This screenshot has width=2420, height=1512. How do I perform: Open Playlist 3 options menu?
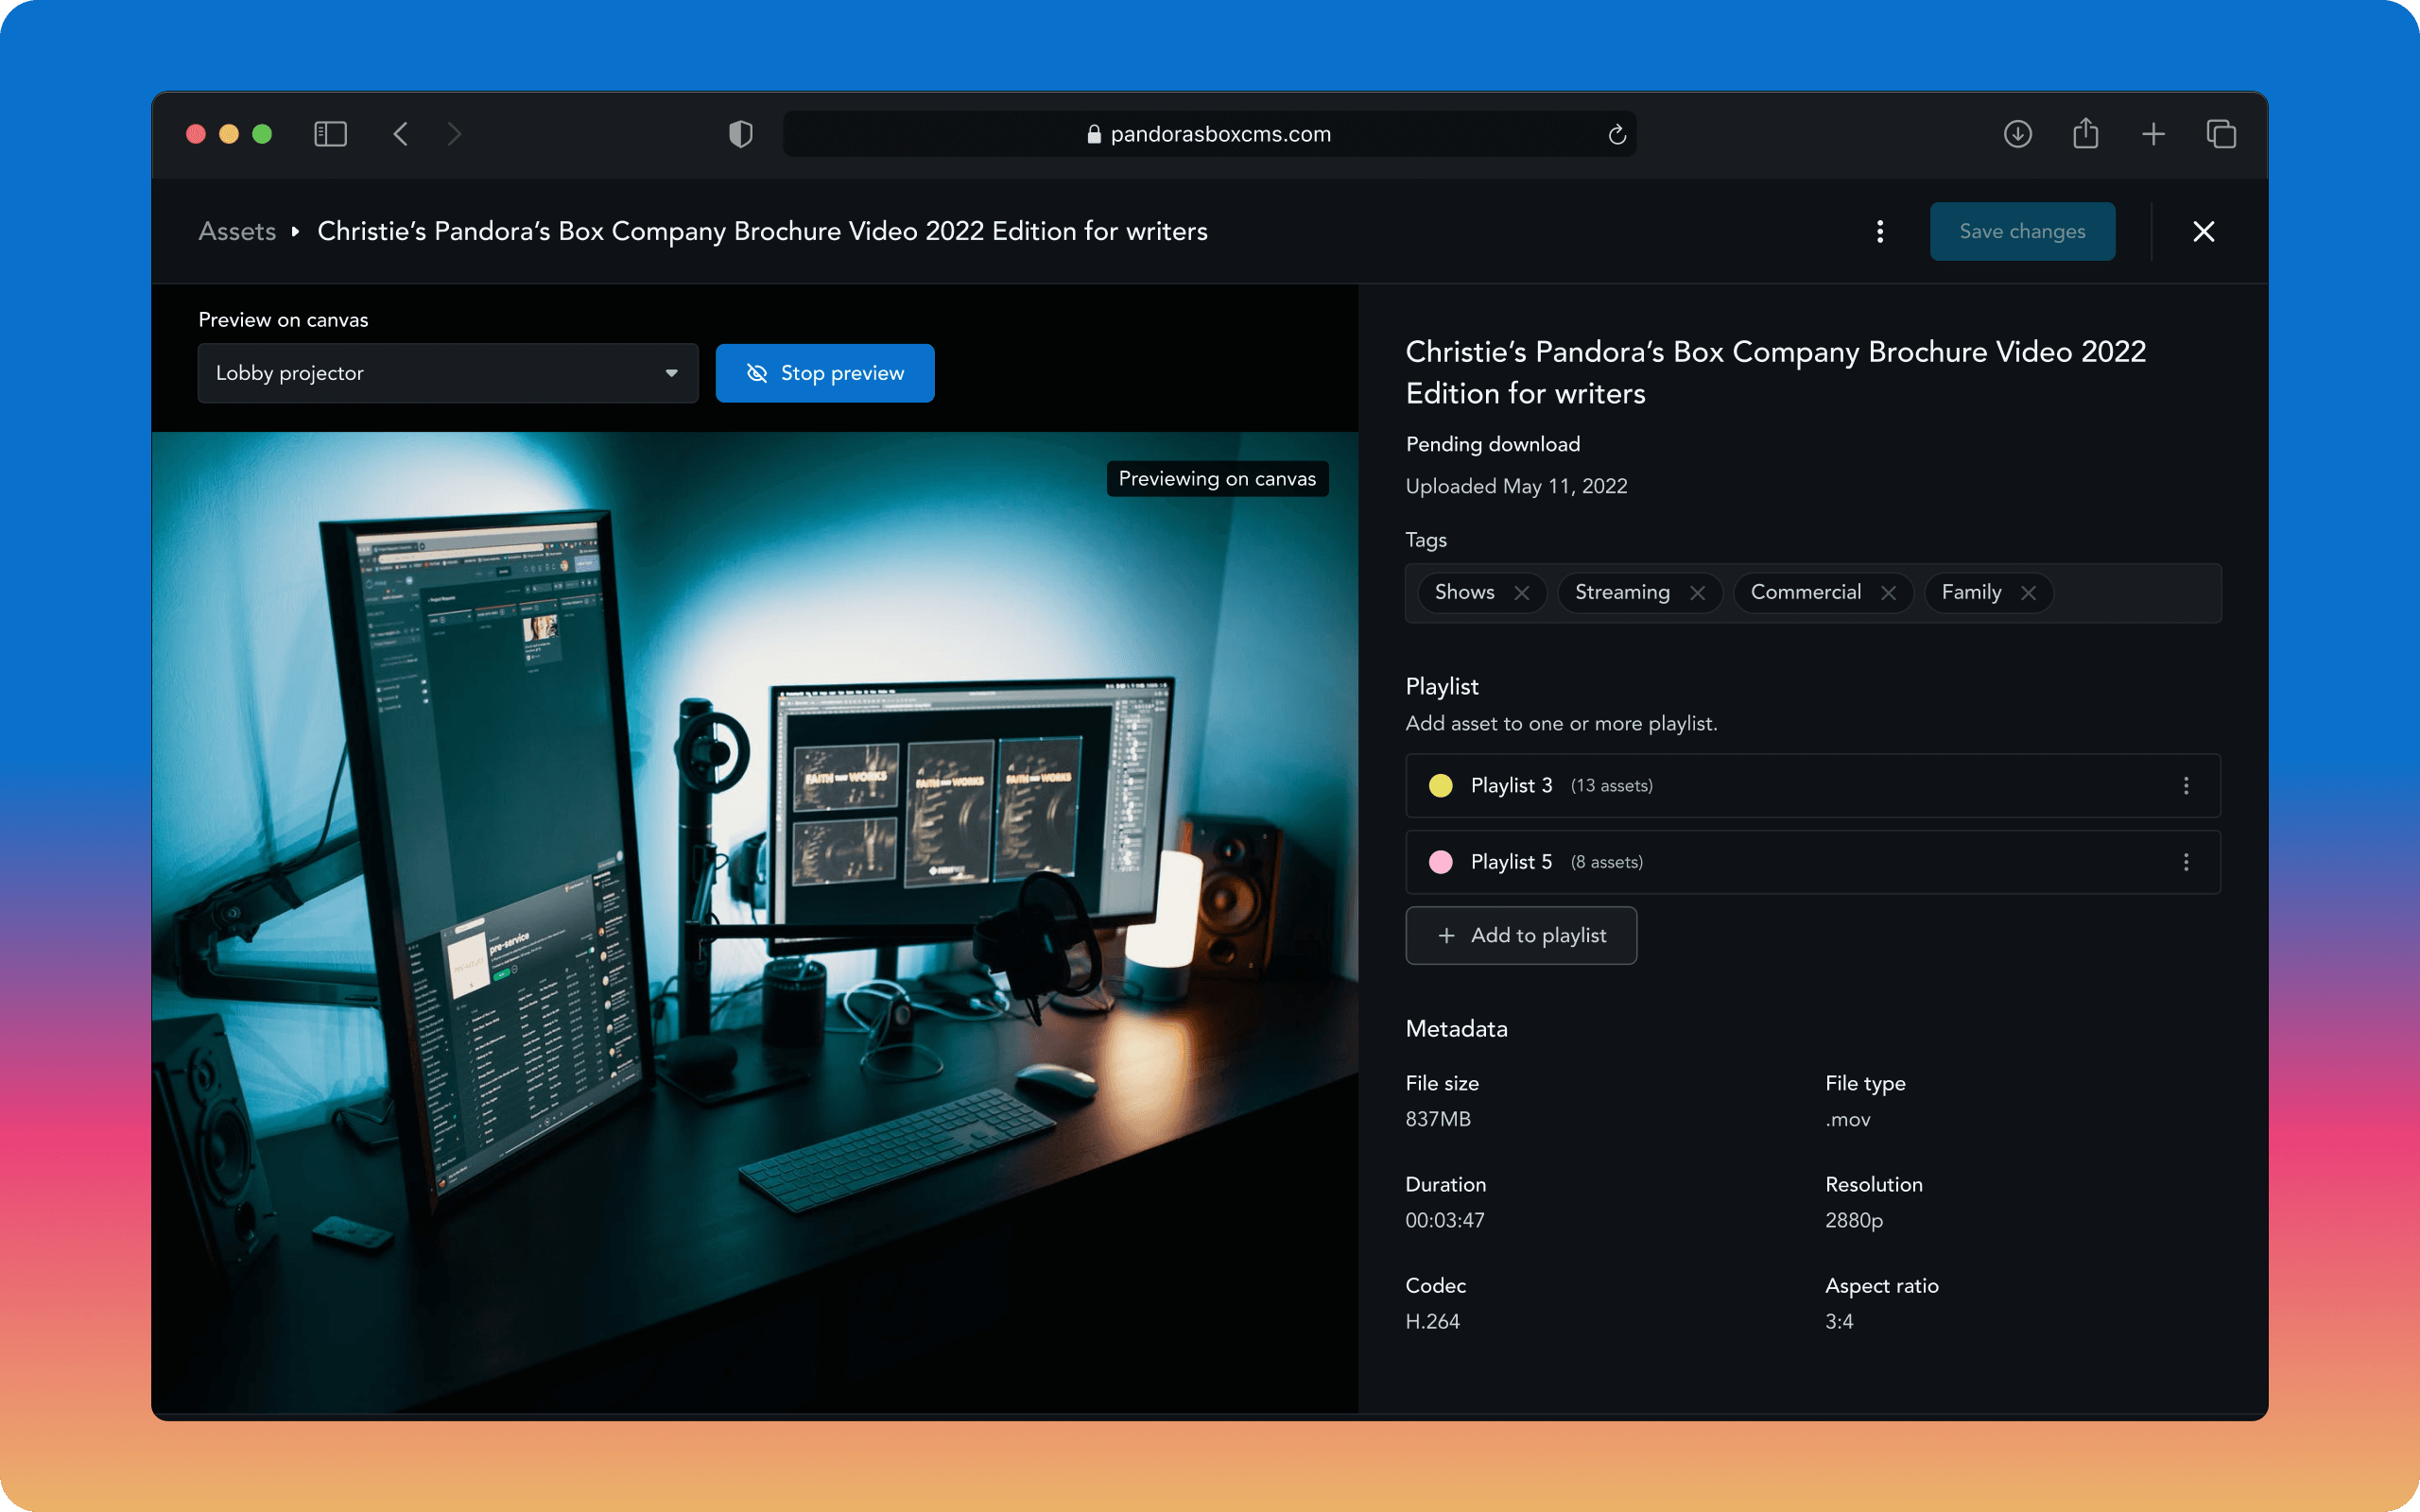click(2186, 786)
